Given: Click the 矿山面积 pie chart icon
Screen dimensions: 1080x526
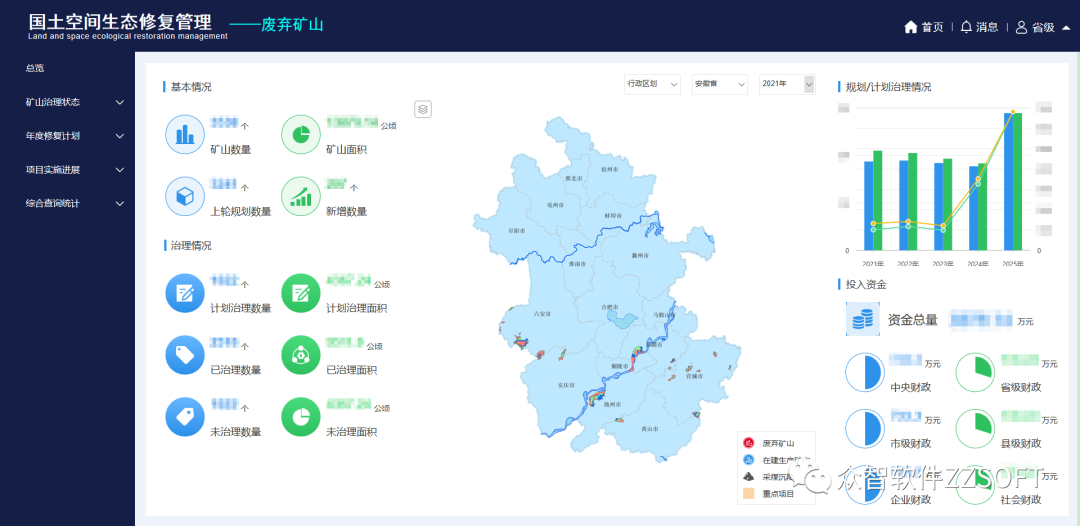Looking at the screenshot, I should coord(301,135).
